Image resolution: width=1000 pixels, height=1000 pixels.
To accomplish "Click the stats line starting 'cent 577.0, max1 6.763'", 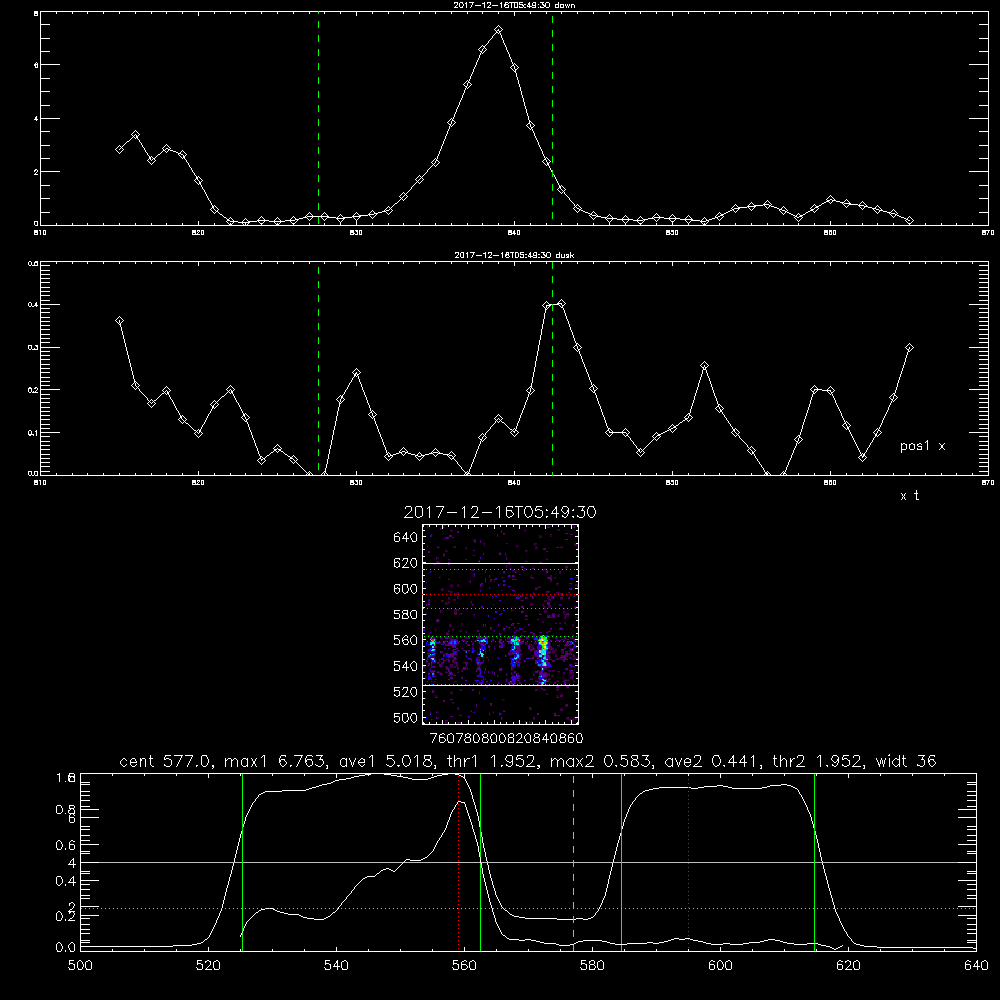I will [x=527, y=761].
